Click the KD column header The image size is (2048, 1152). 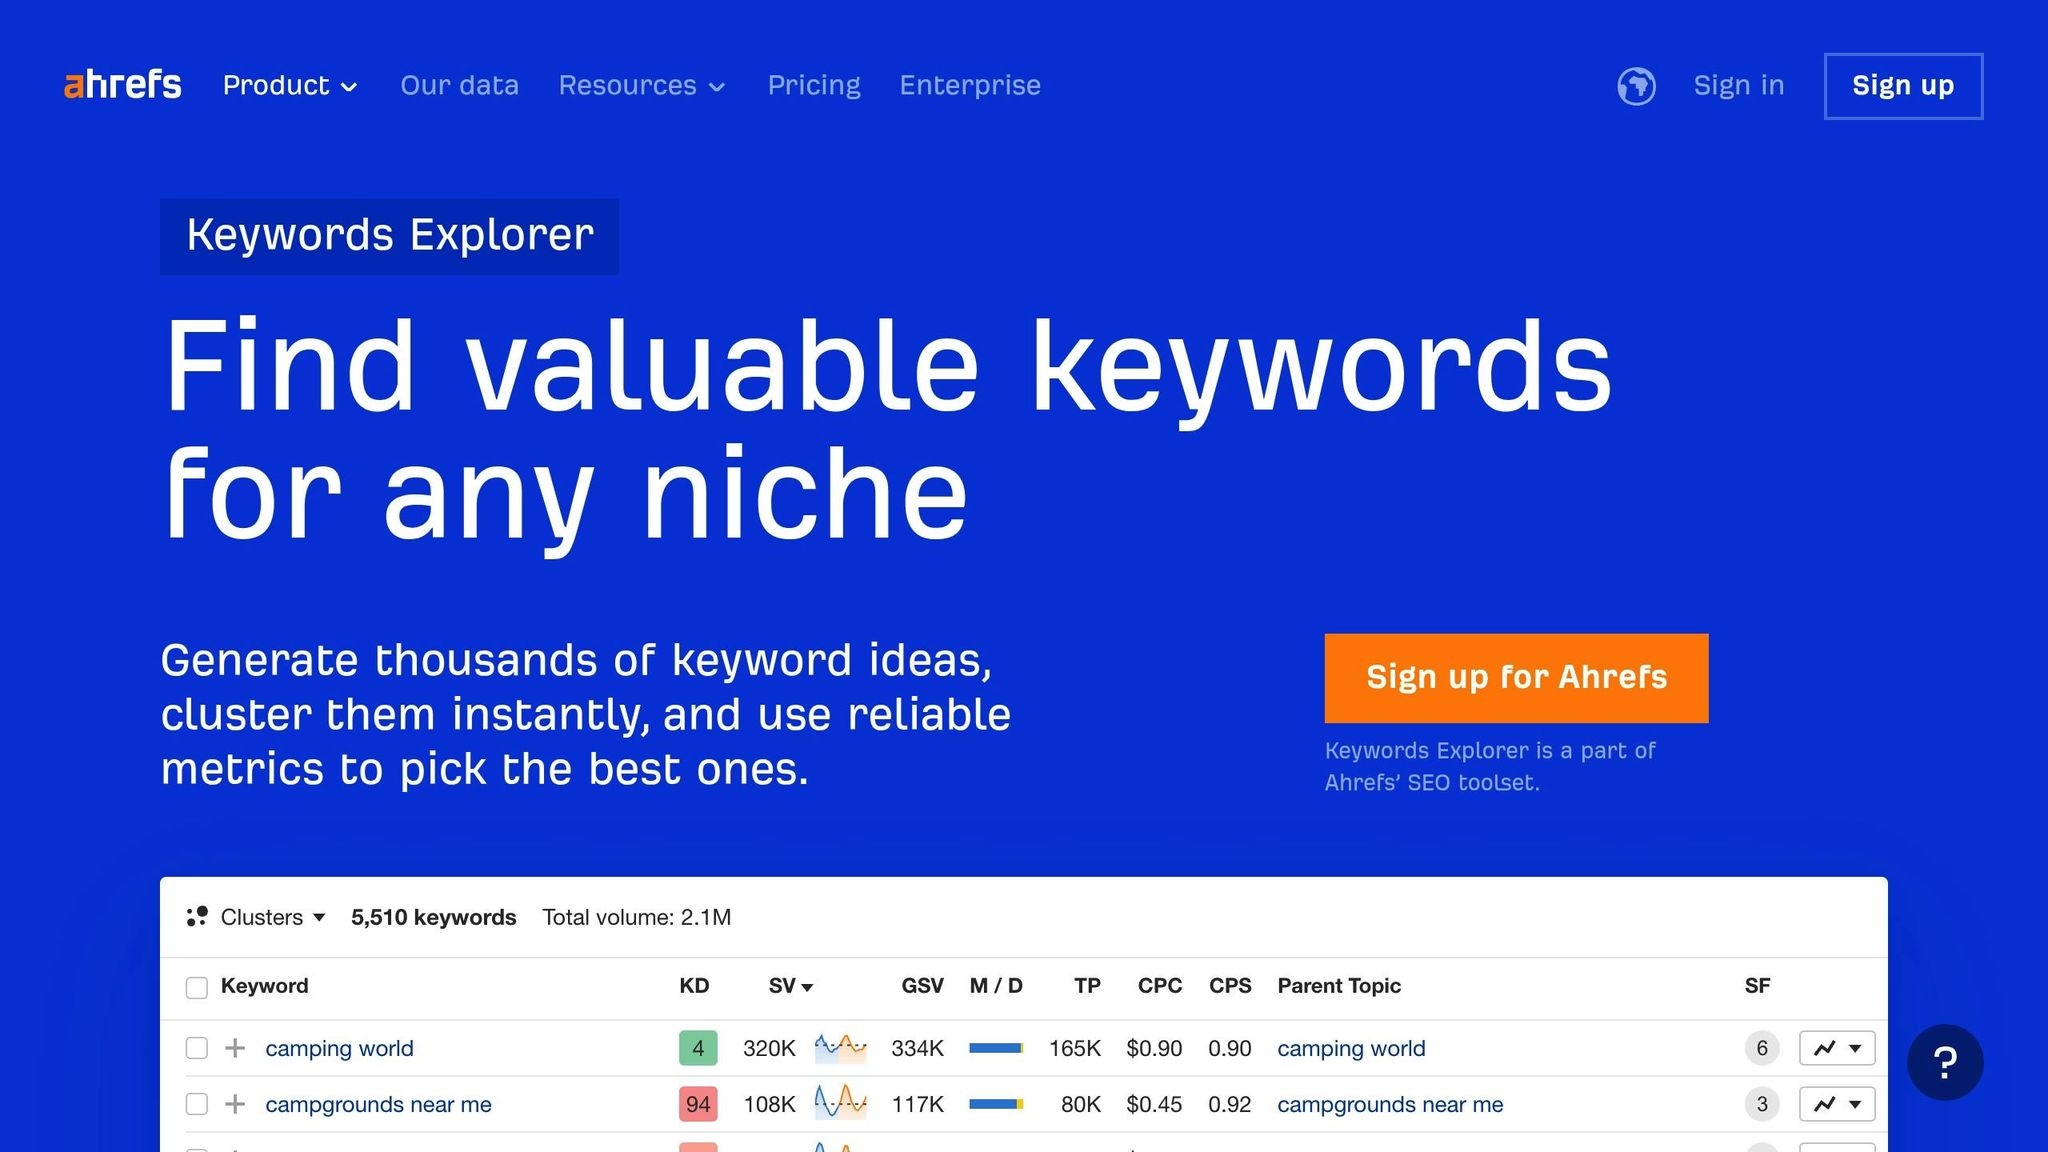point(694,986)
